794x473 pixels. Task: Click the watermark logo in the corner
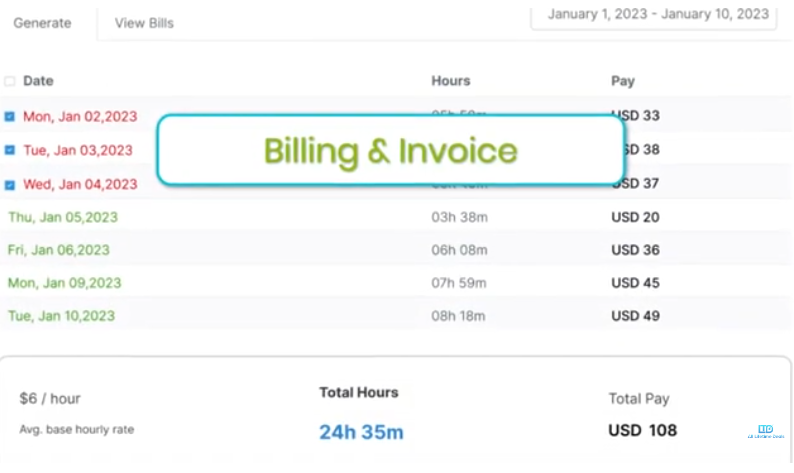(x=765, y=430)
